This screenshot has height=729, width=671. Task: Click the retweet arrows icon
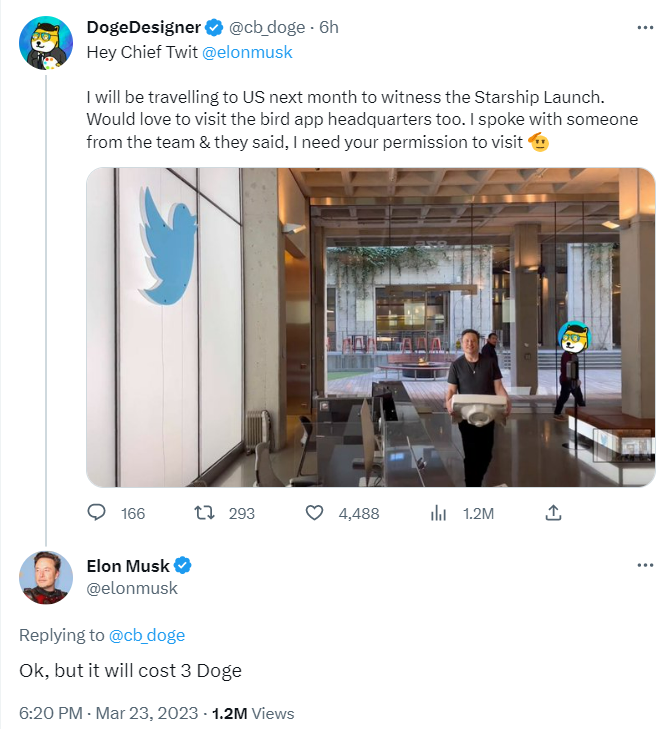click(x=205, y=513)
